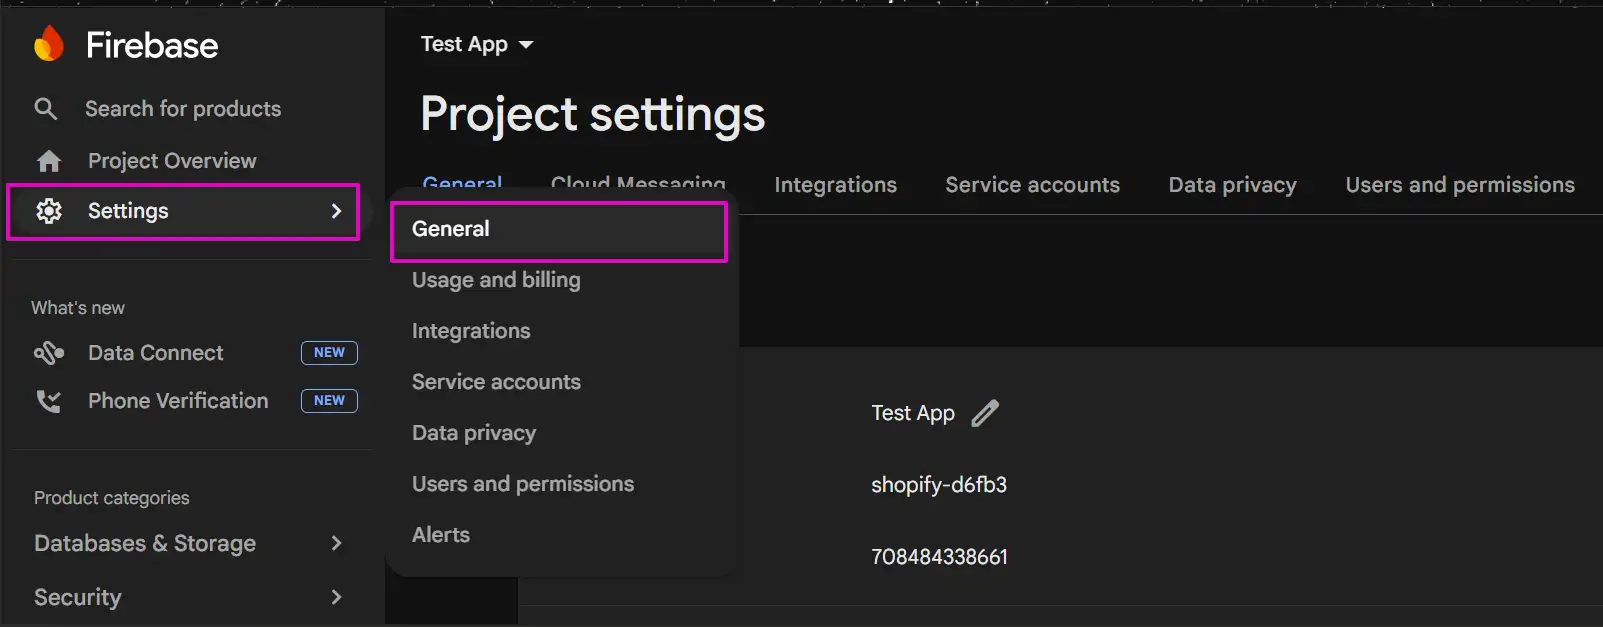Switch to the Service accounts tab
The image size is (1603, 627).
[x=1032, y=185]
